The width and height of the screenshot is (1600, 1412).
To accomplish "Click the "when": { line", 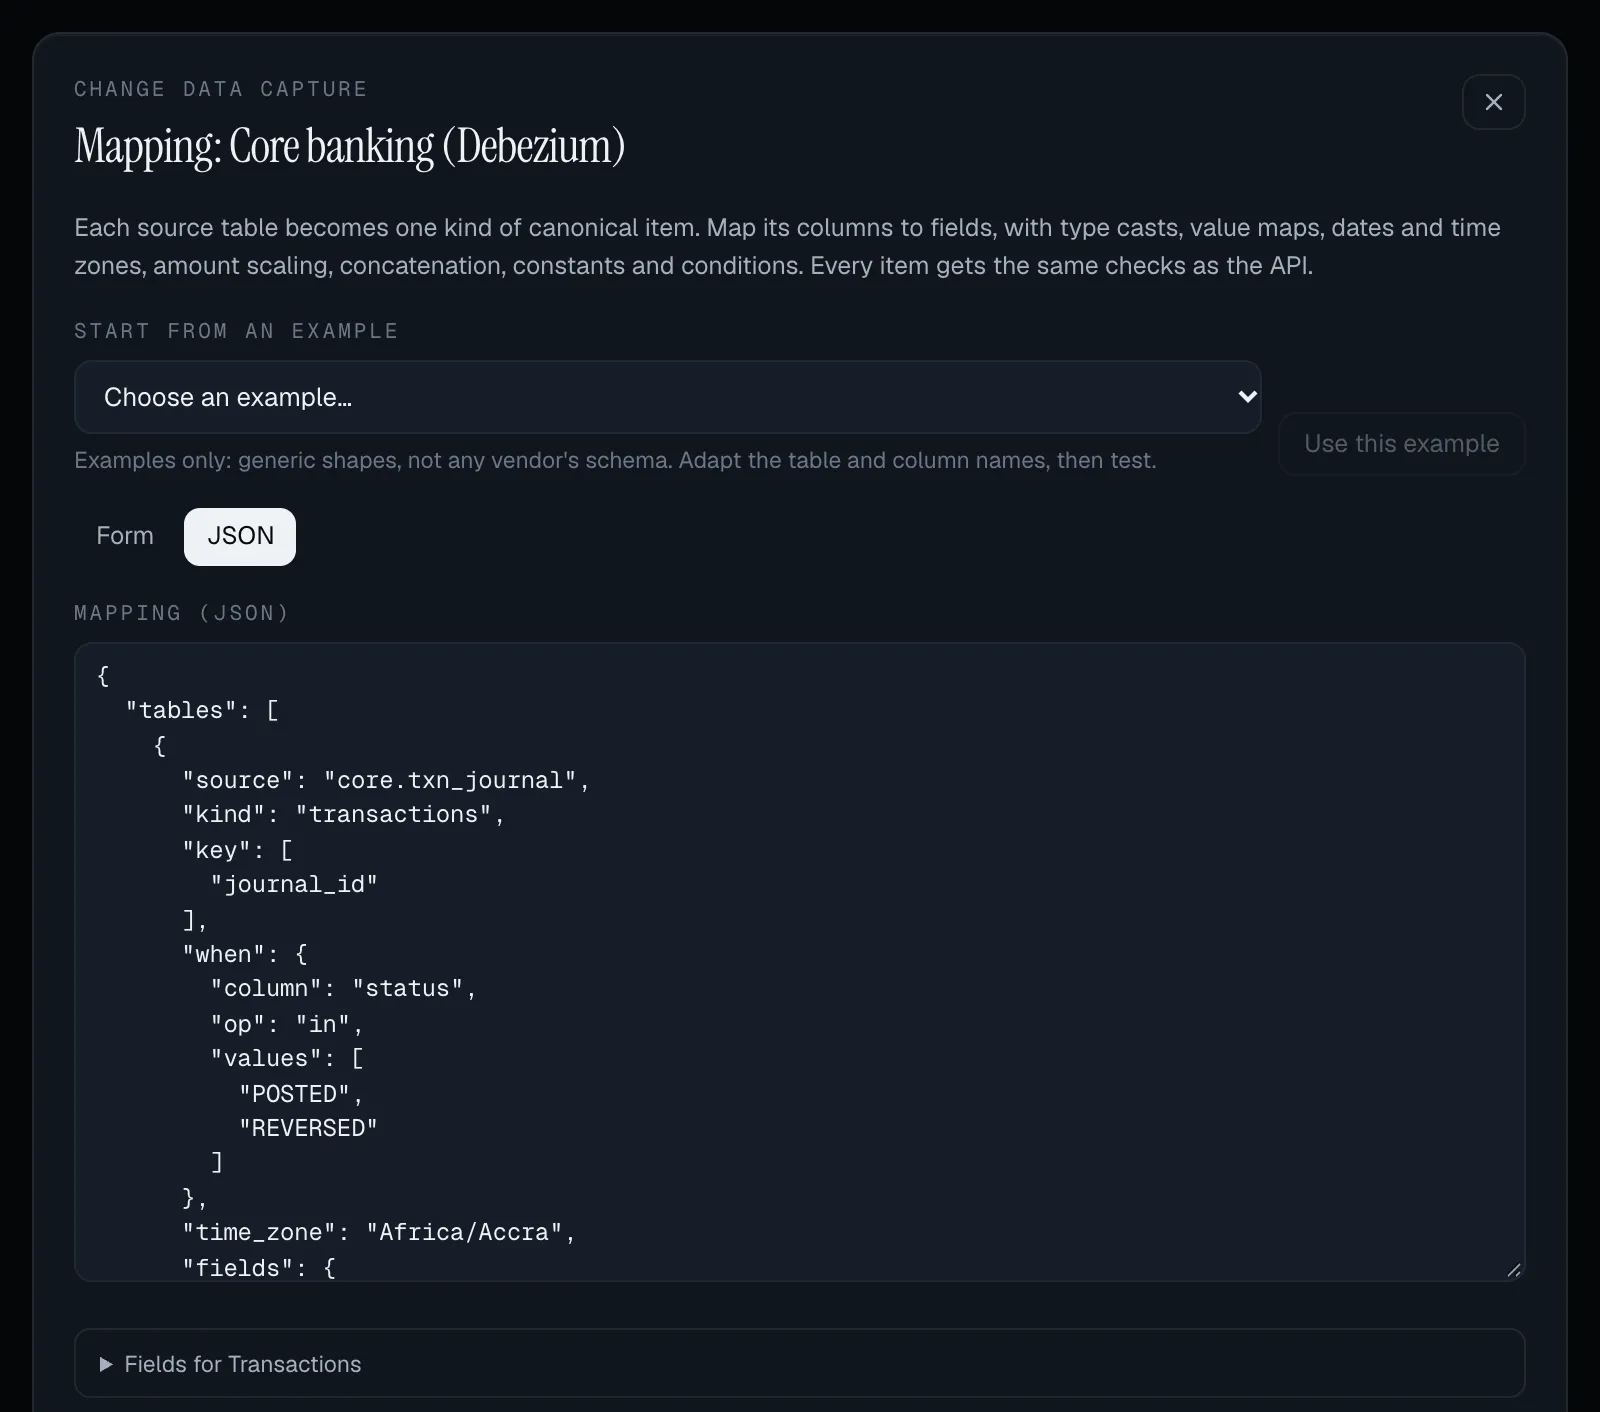I will point(245,954).
